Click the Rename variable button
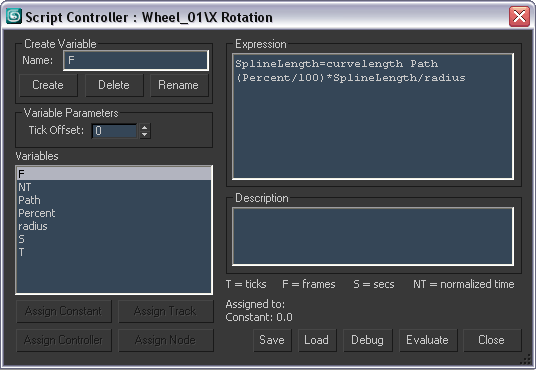Screen dimensions: 536x370 [179, 85]
